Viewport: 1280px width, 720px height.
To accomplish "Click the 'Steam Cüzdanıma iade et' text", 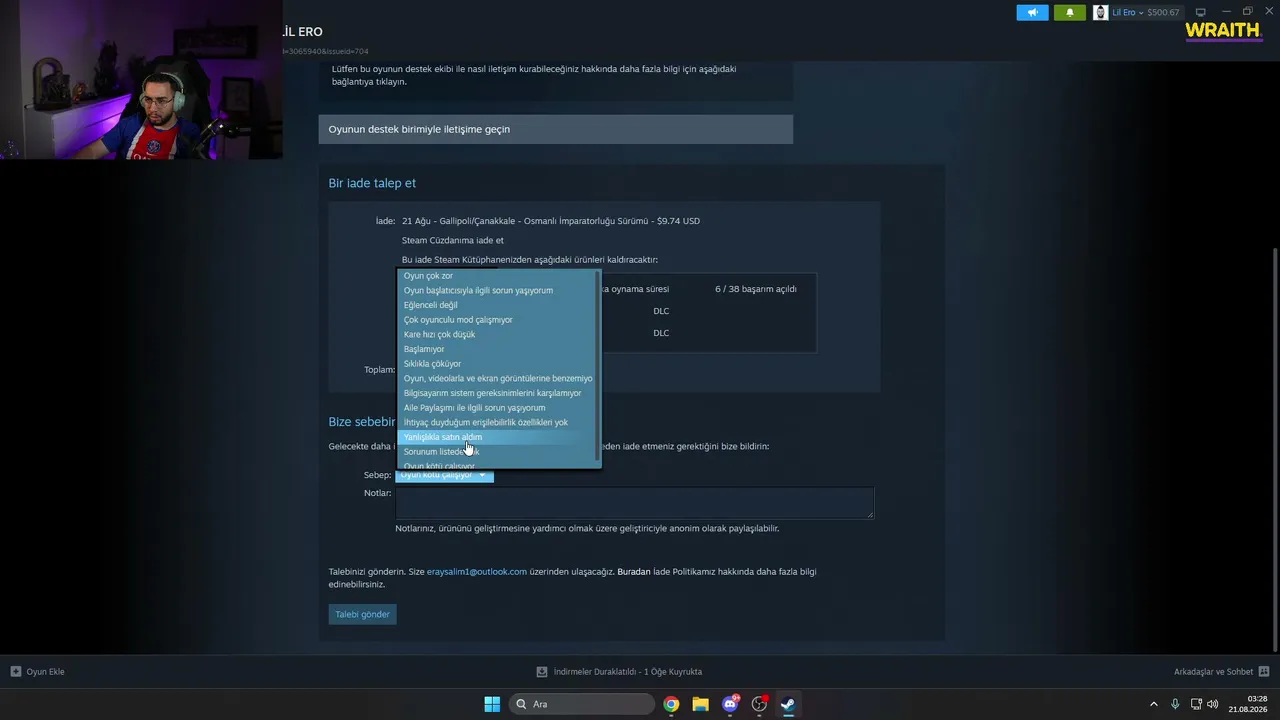I will 452,240.
